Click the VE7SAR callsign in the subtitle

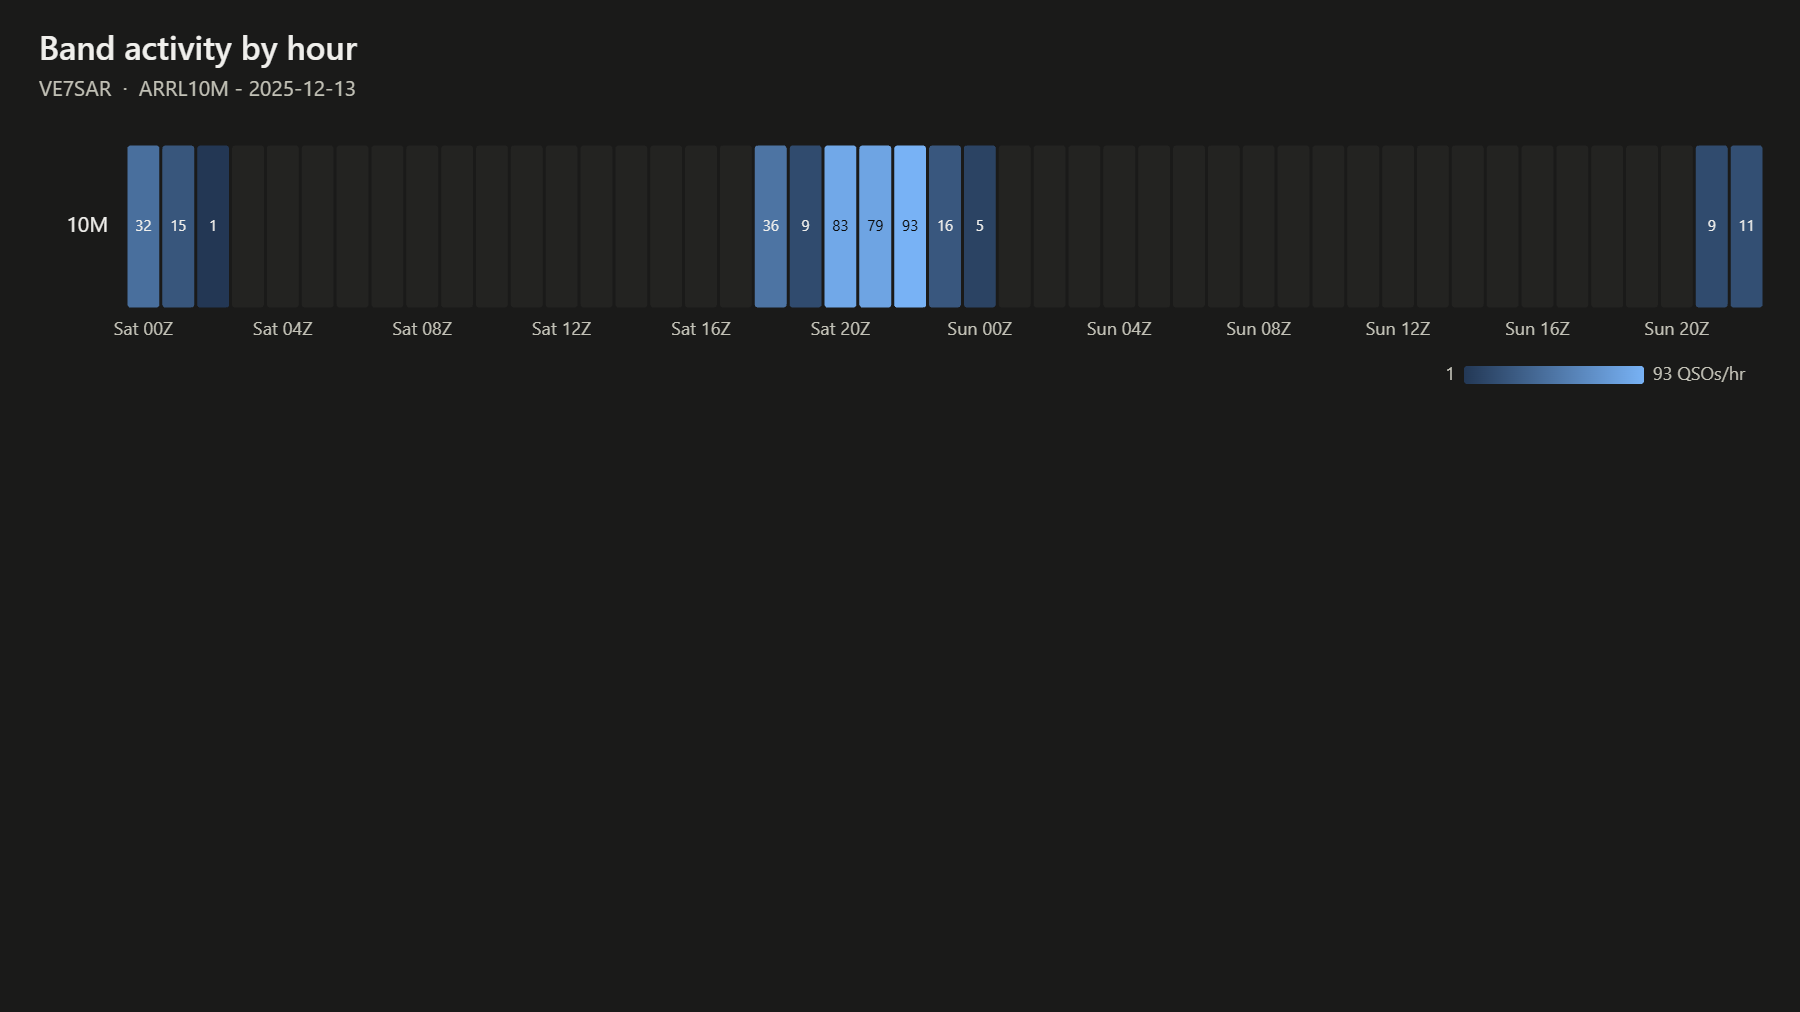75,89
